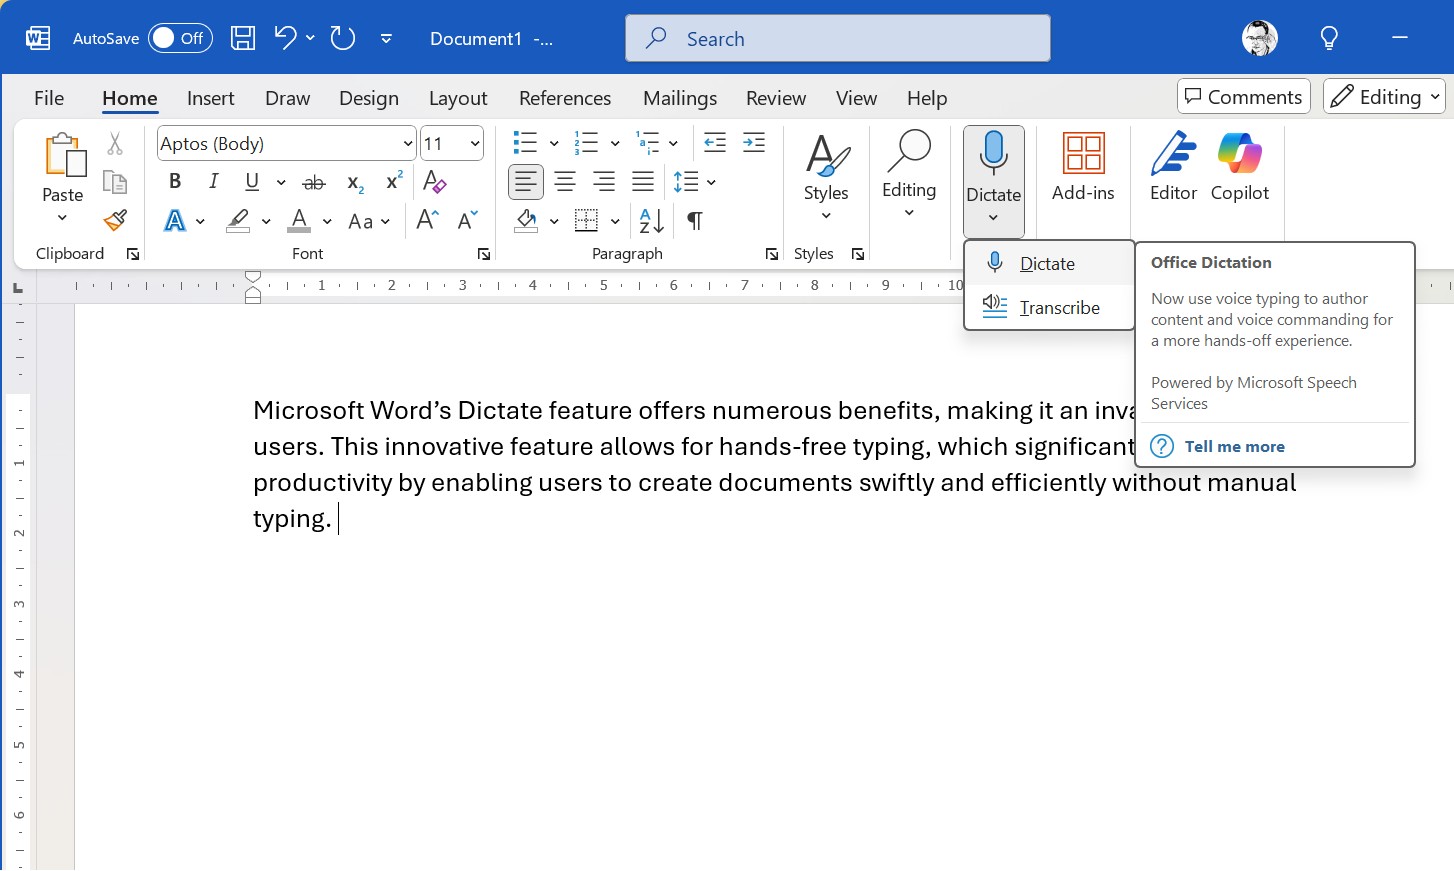Click the Redo/Repeat icon
The width and height of the screenshot is (1454, 871).
coord(343,38)
